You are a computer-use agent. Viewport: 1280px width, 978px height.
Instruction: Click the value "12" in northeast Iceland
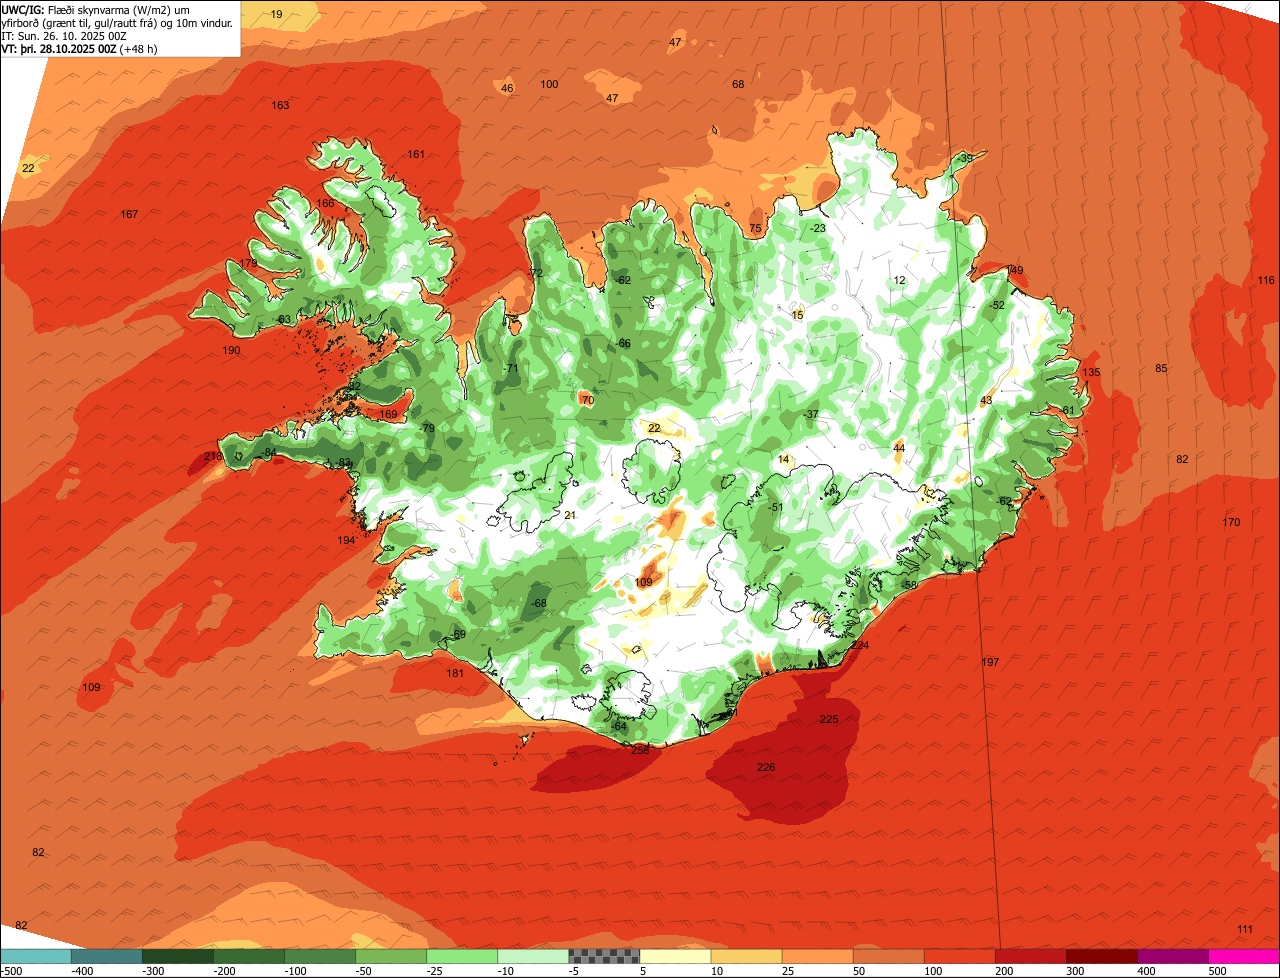pos(899,280)
